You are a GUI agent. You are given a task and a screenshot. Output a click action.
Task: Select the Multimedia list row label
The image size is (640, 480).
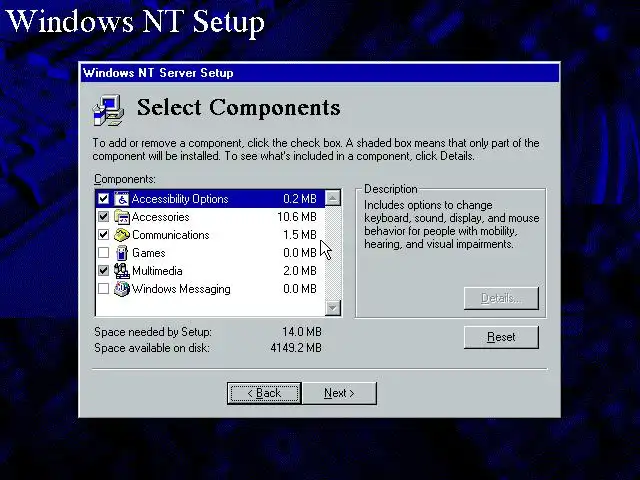tap(157, 271)
